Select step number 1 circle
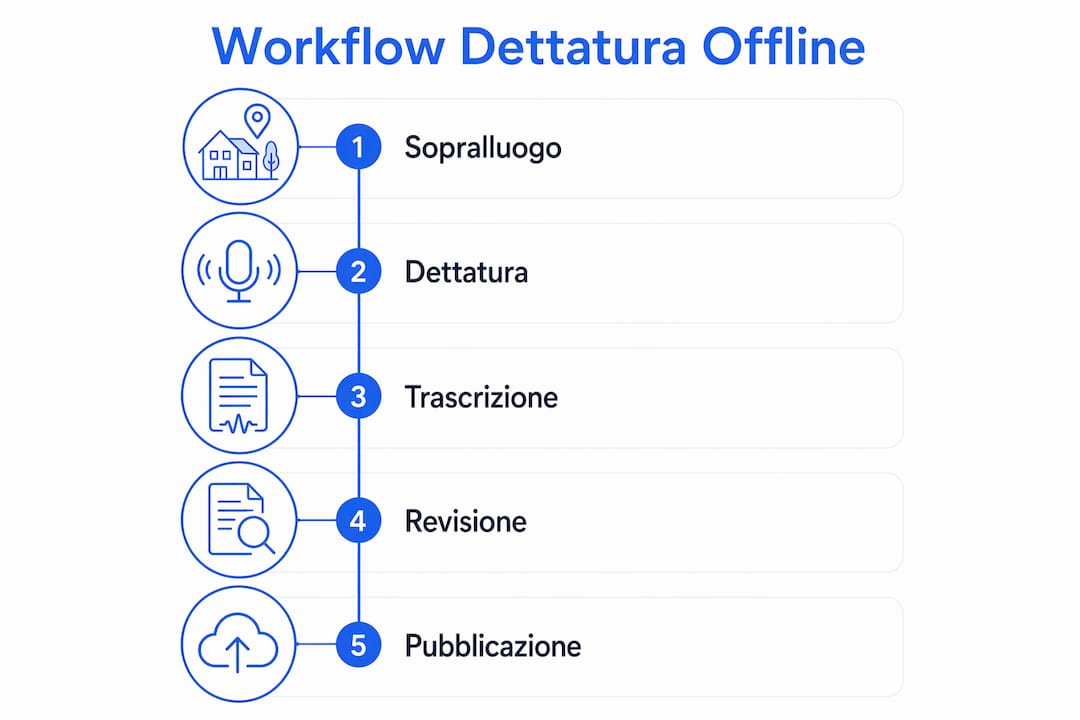The image size is (1080, 720). (x=358, y=147)
